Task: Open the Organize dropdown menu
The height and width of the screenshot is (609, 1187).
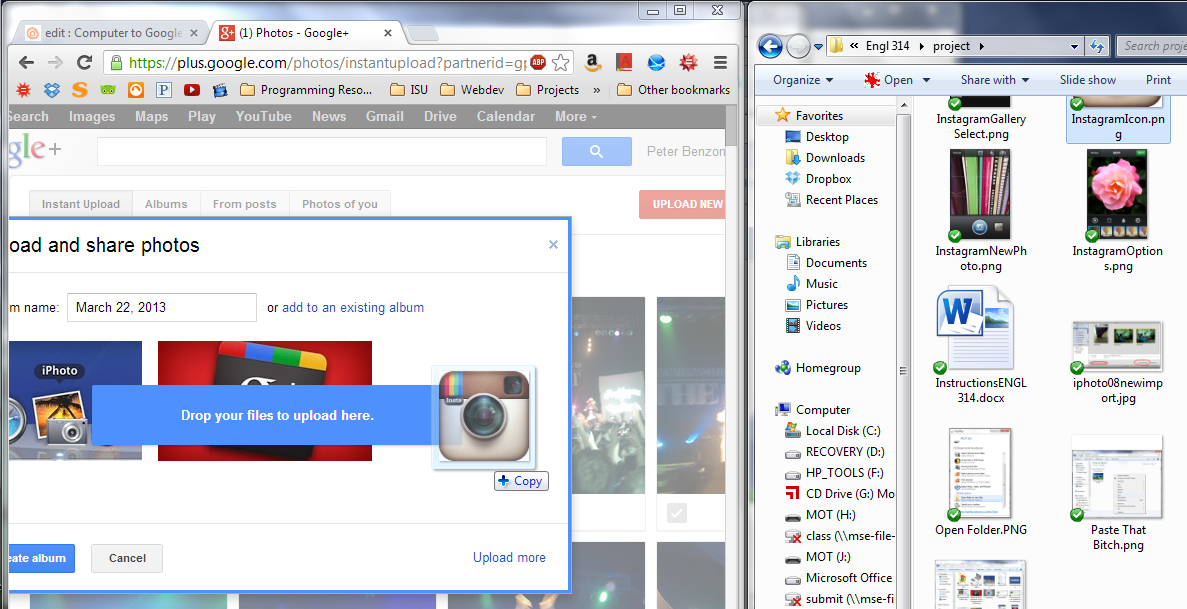Action: point(803,80)
